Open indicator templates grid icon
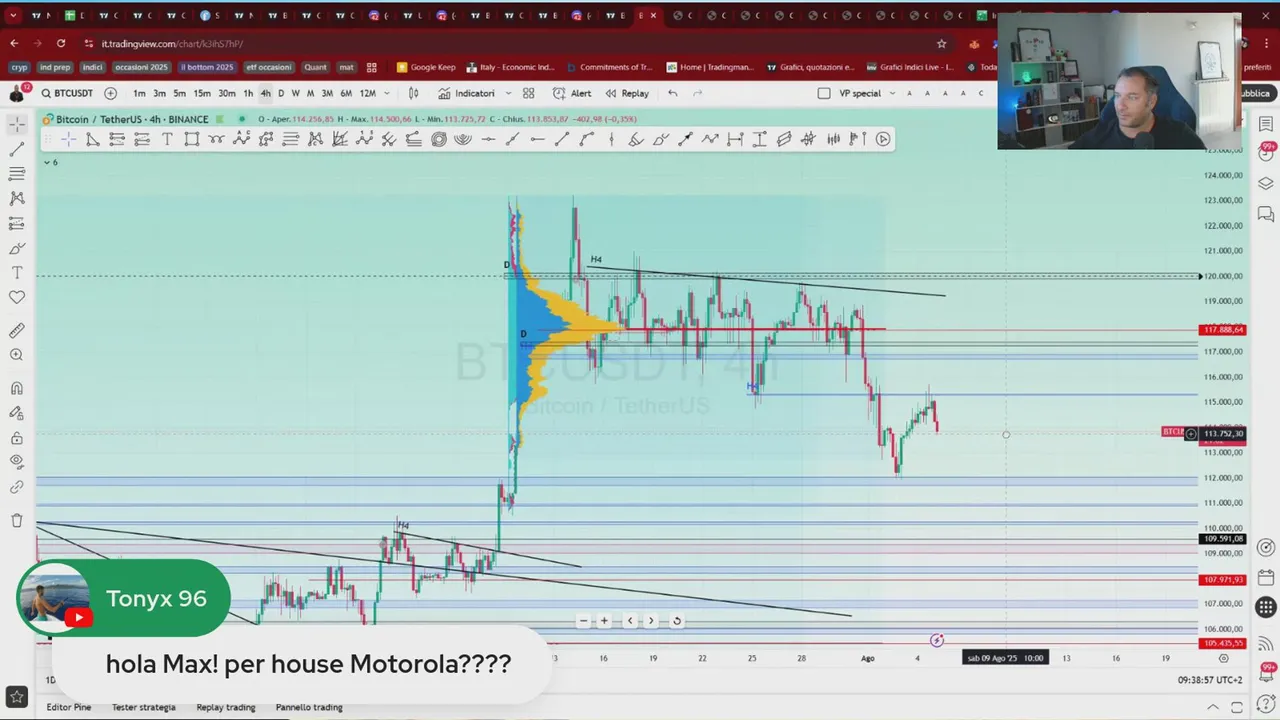 tap(528, 93)
